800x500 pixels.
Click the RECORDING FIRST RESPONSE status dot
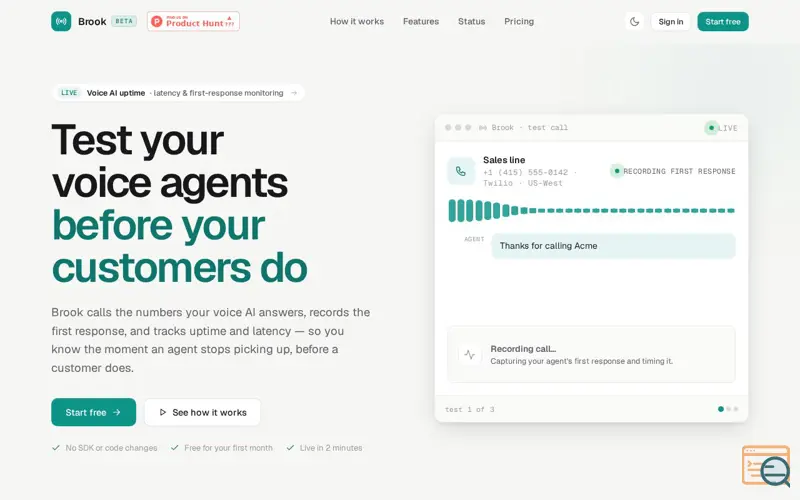click(617, 171)
